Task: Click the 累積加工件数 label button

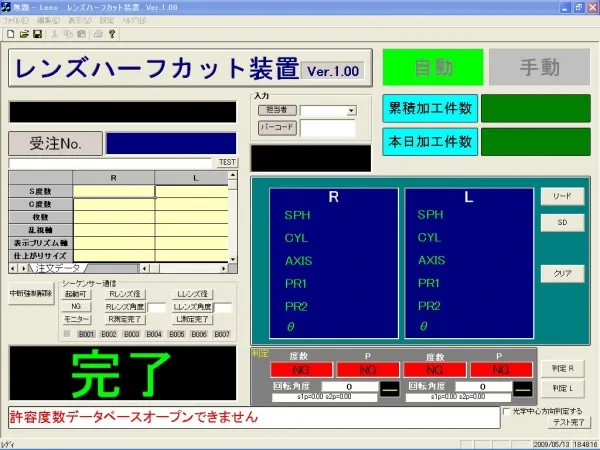Action: pyautogui.click(x=430, y=108)
